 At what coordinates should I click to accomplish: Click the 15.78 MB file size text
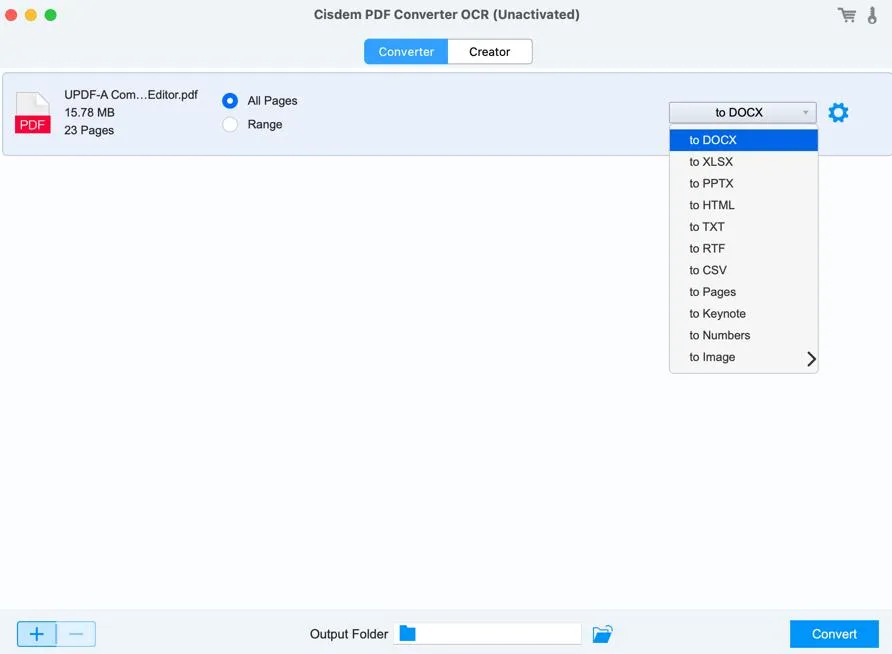[89, 113]
